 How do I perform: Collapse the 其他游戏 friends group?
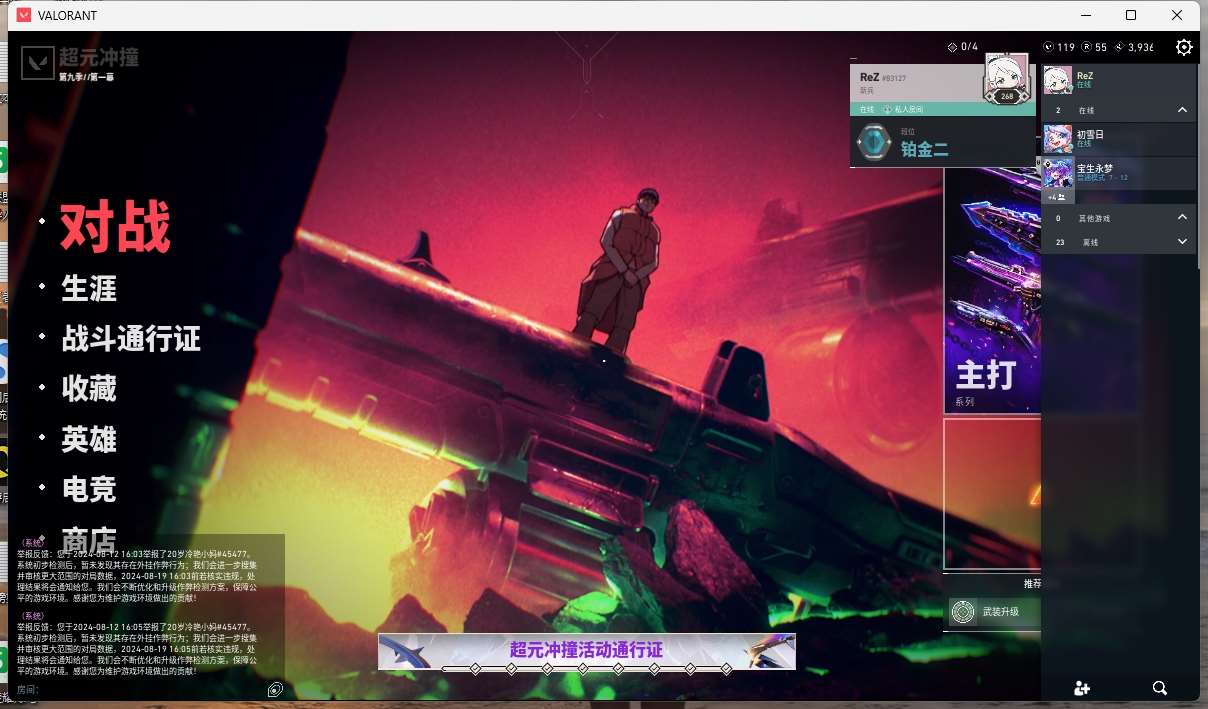tap(1182, 217)
